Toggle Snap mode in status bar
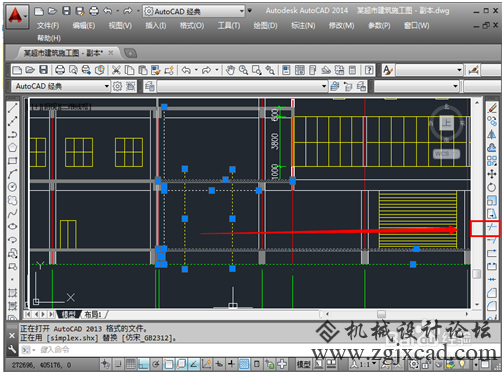504x374 pixels. click(x=118, y=364)
